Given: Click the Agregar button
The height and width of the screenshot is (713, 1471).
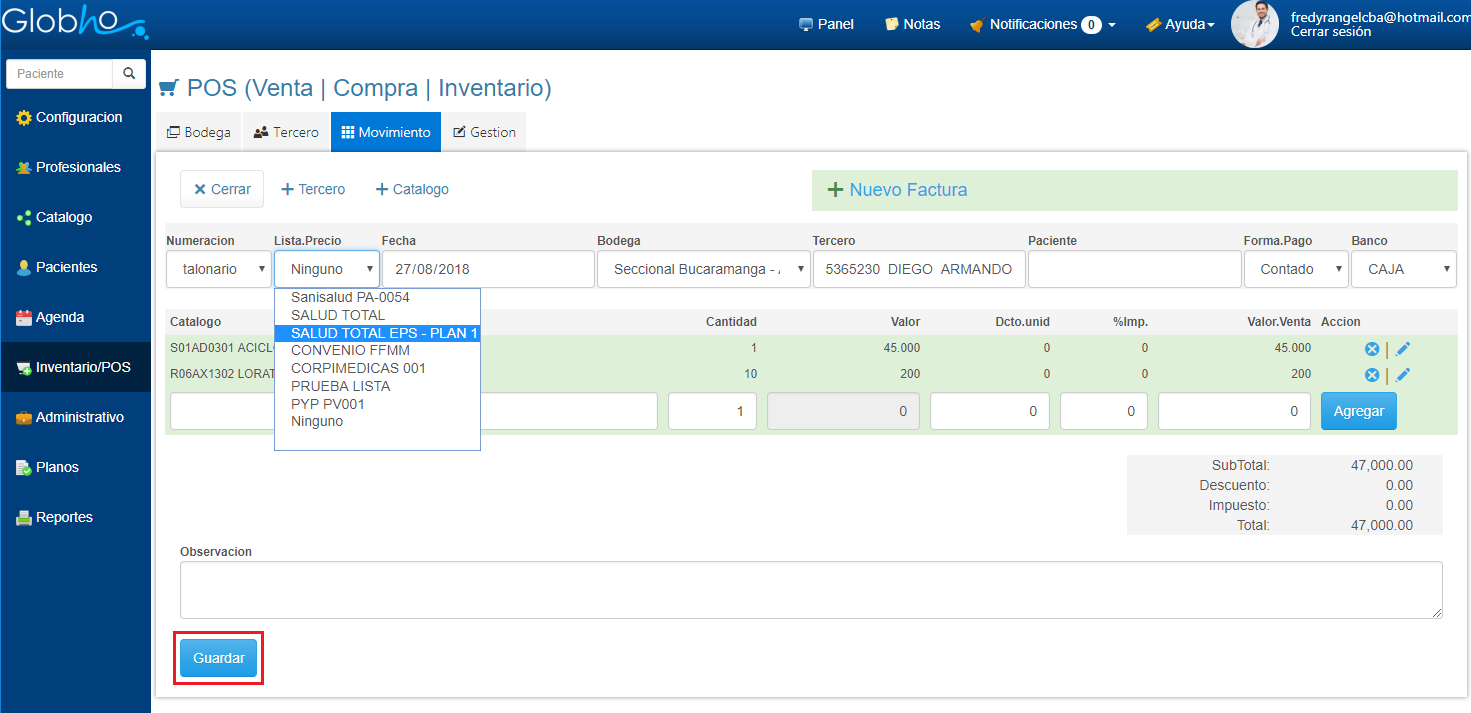Looking at the screenshot, I should coord(1358,411).
